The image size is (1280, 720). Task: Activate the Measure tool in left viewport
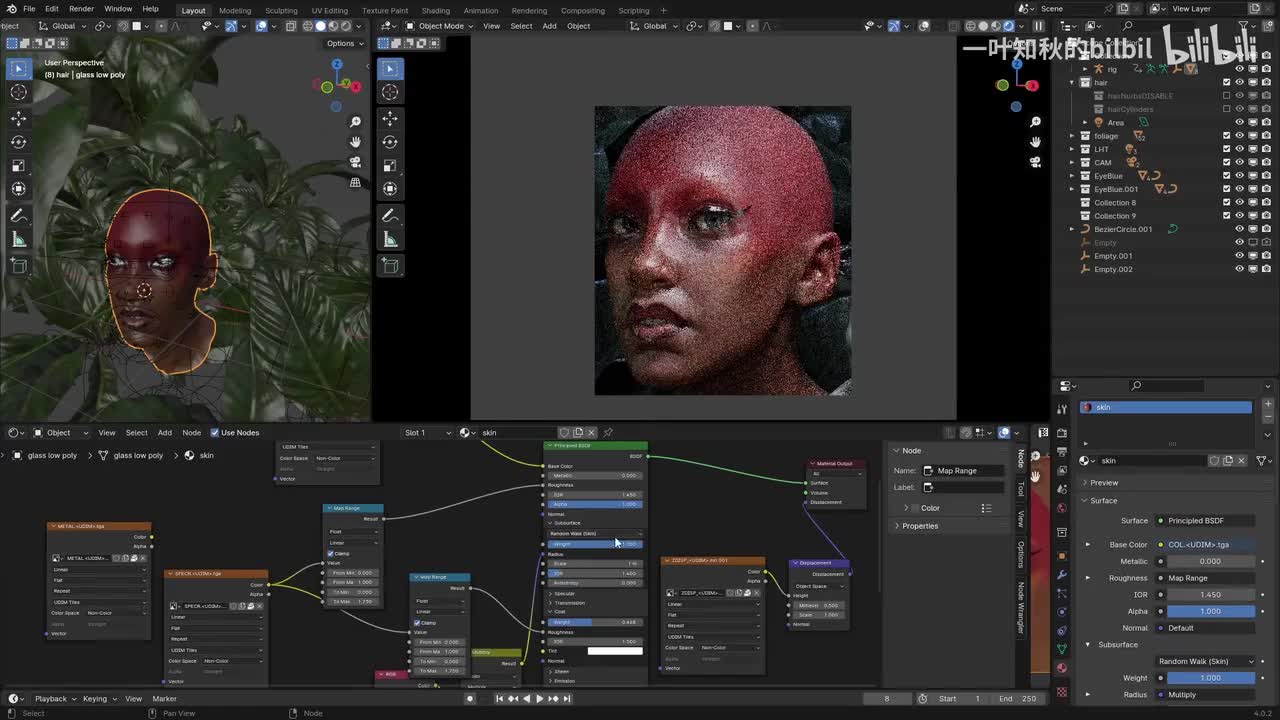click(x=18, y=240)
